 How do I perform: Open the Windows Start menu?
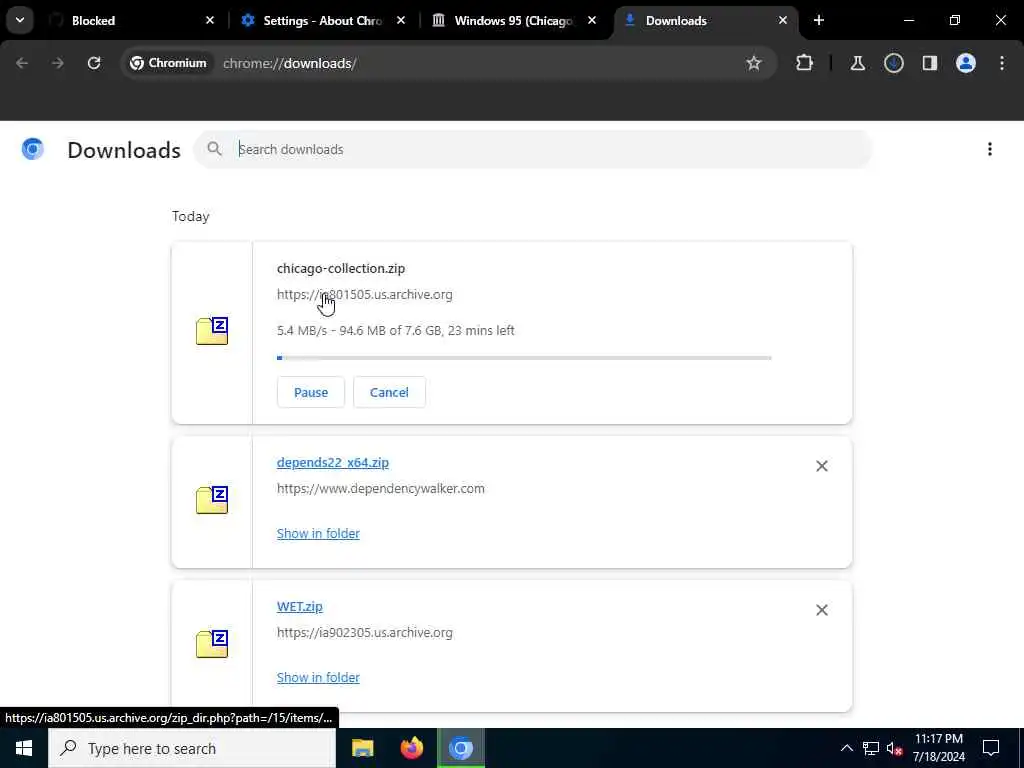(24, 748)
